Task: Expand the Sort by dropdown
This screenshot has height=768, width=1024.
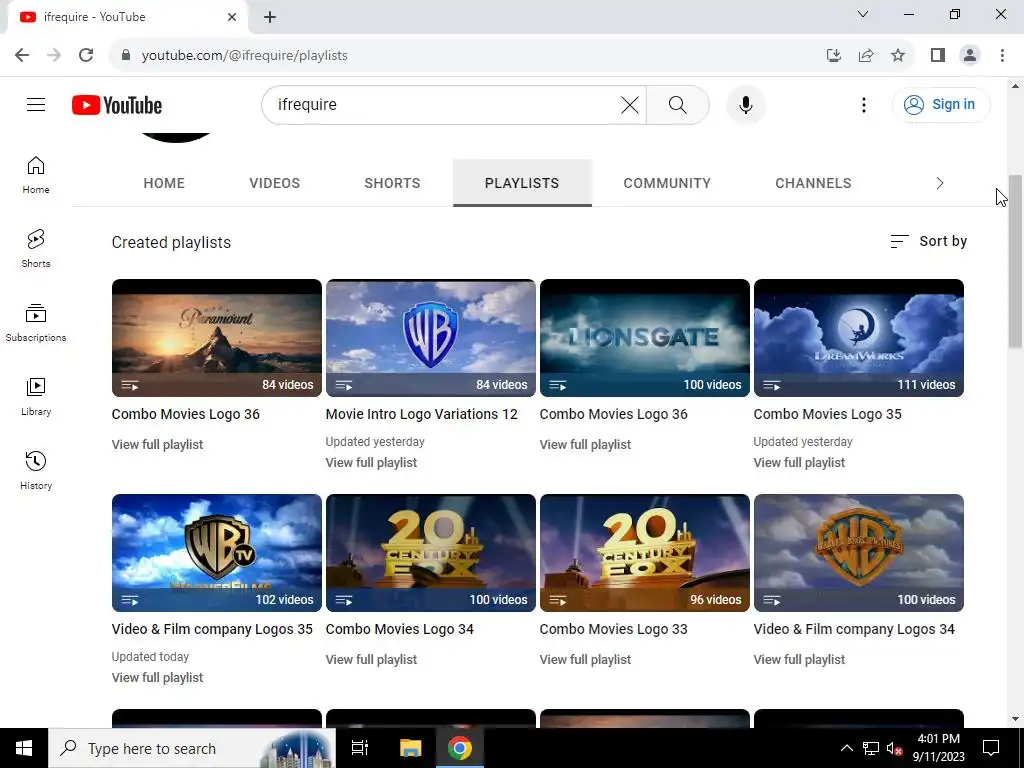Action: pos(929,242)
